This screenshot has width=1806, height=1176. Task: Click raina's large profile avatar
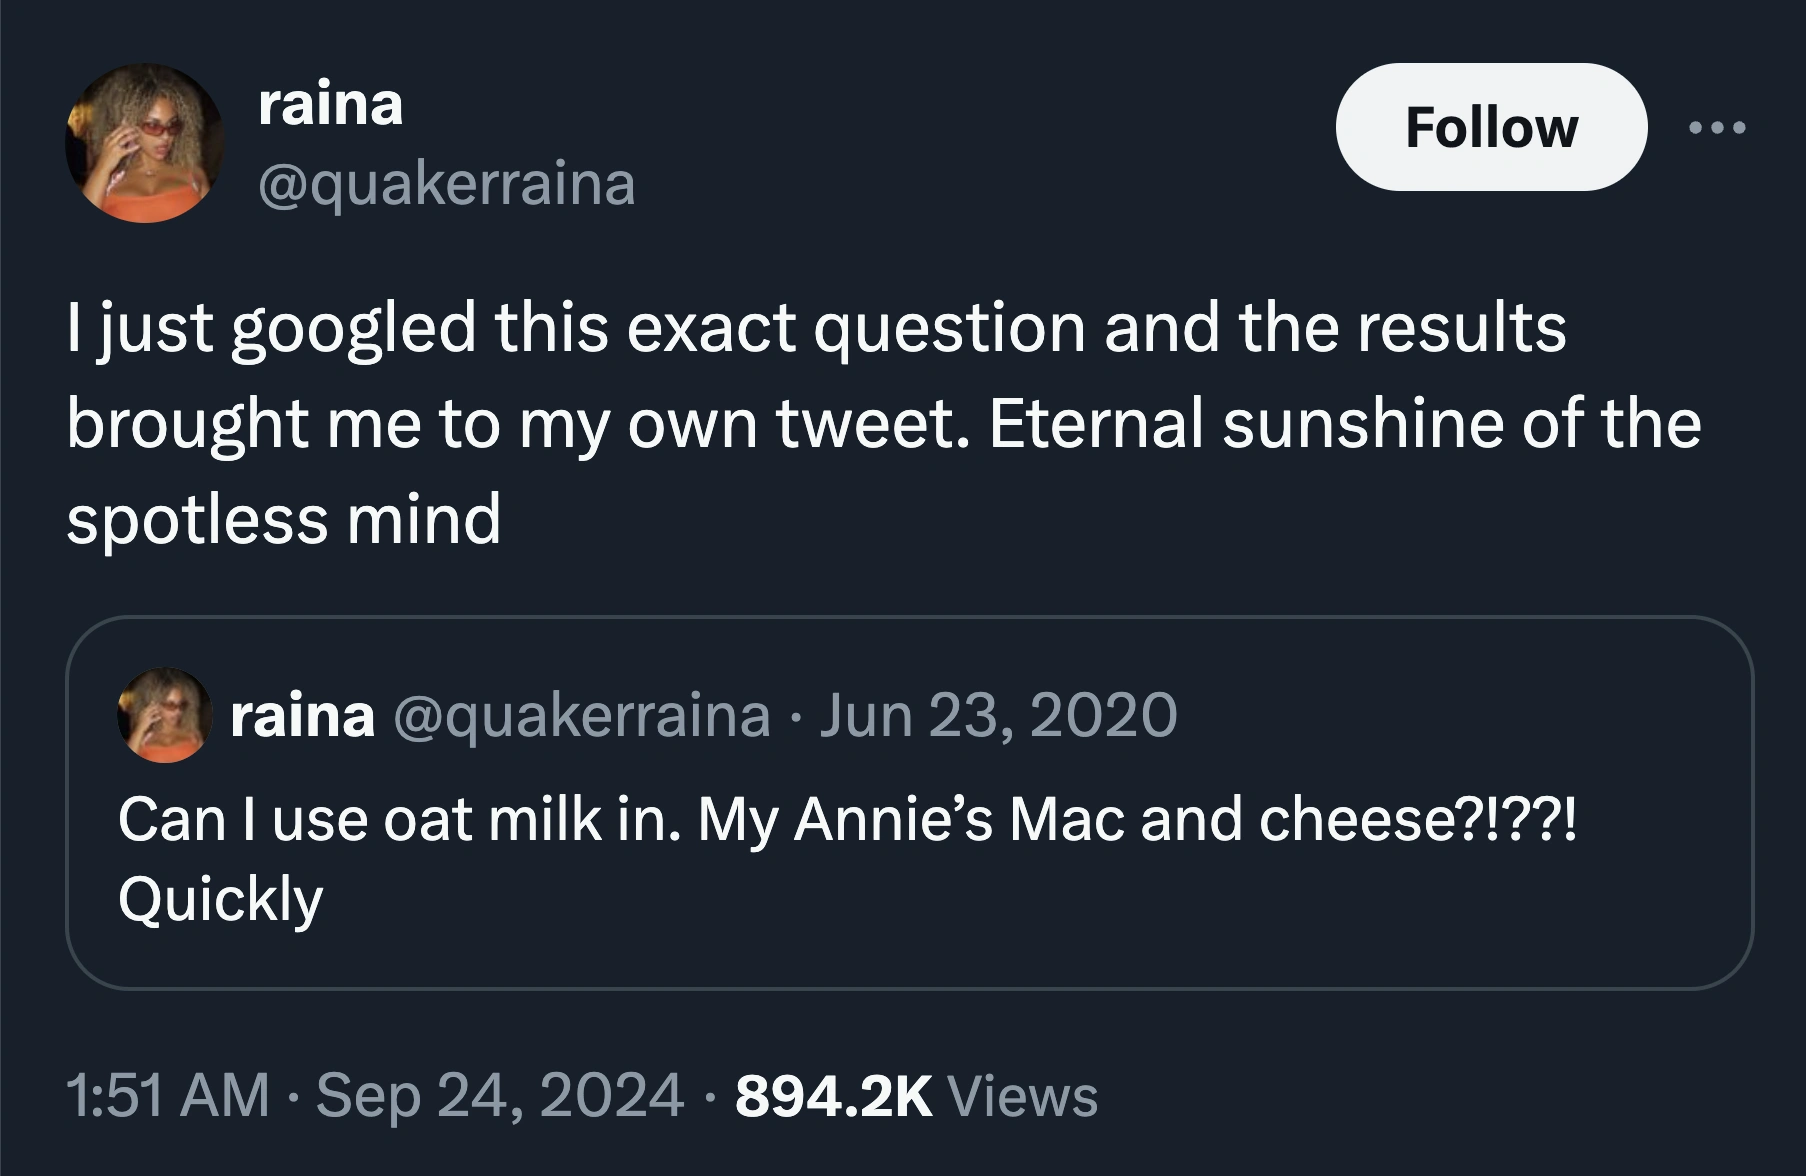(x=145, y=143)
